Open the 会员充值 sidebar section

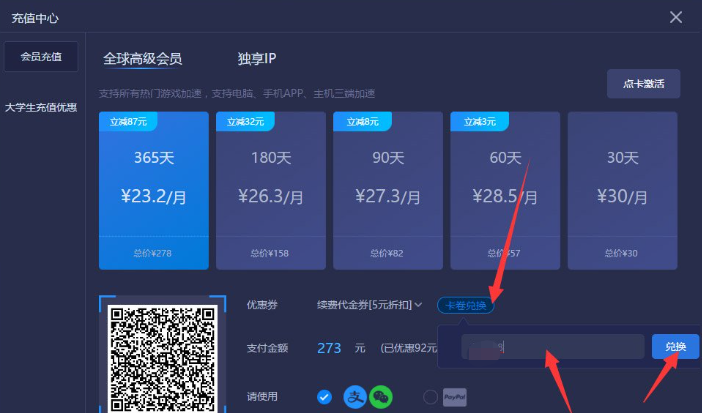click(41, 56)
